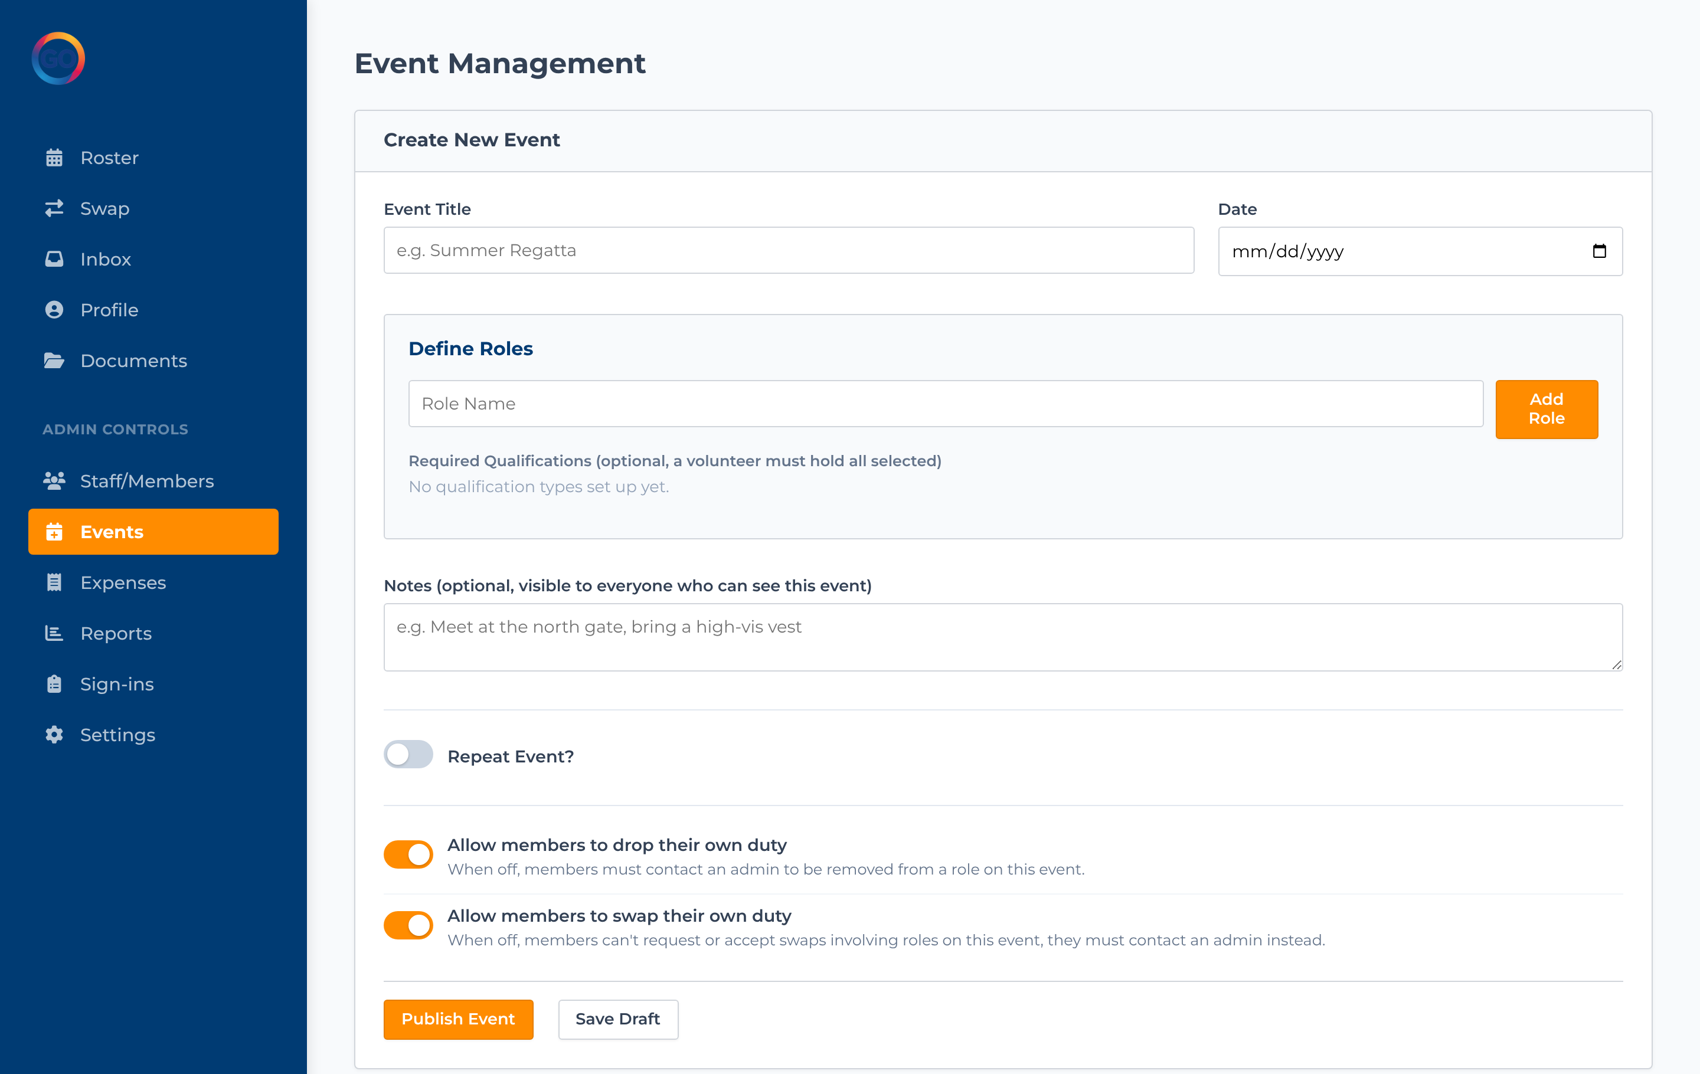Click the Define Roles heading
1700x1074 pixels.
point(471,349)
